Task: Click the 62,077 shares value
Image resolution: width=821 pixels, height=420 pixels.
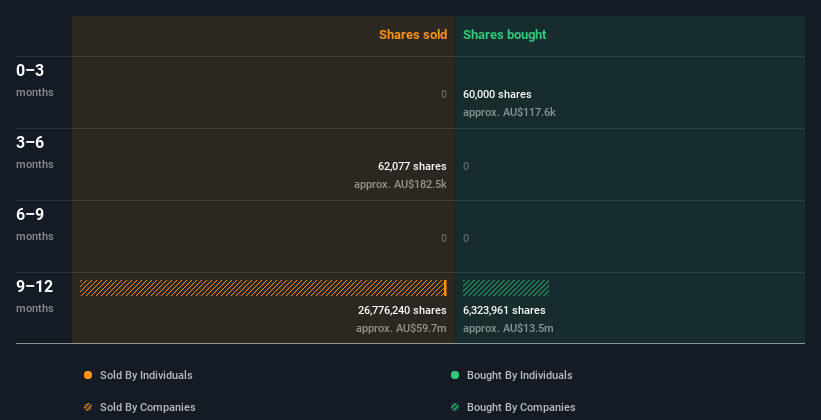Action: pyautogui.click(x=413, y=167)
